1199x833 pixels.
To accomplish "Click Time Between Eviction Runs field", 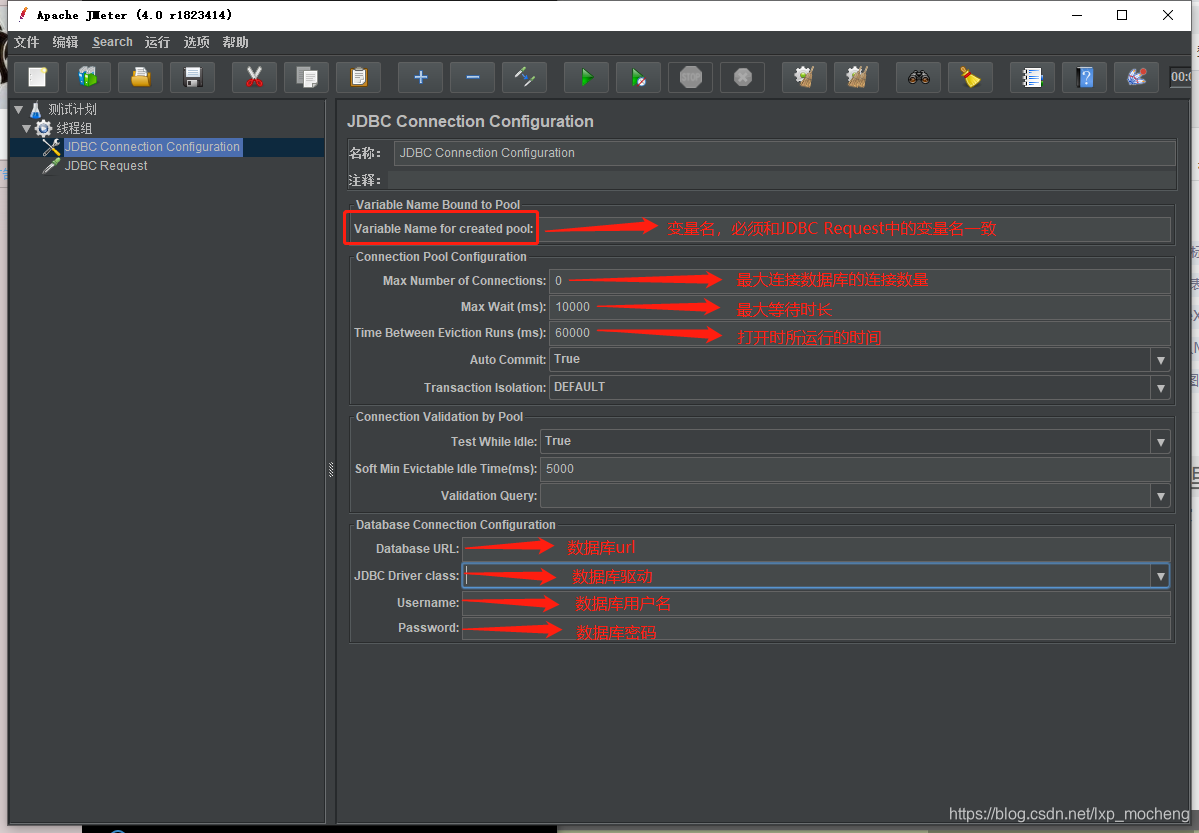I will pyautogui.click(x=859, y=333).
